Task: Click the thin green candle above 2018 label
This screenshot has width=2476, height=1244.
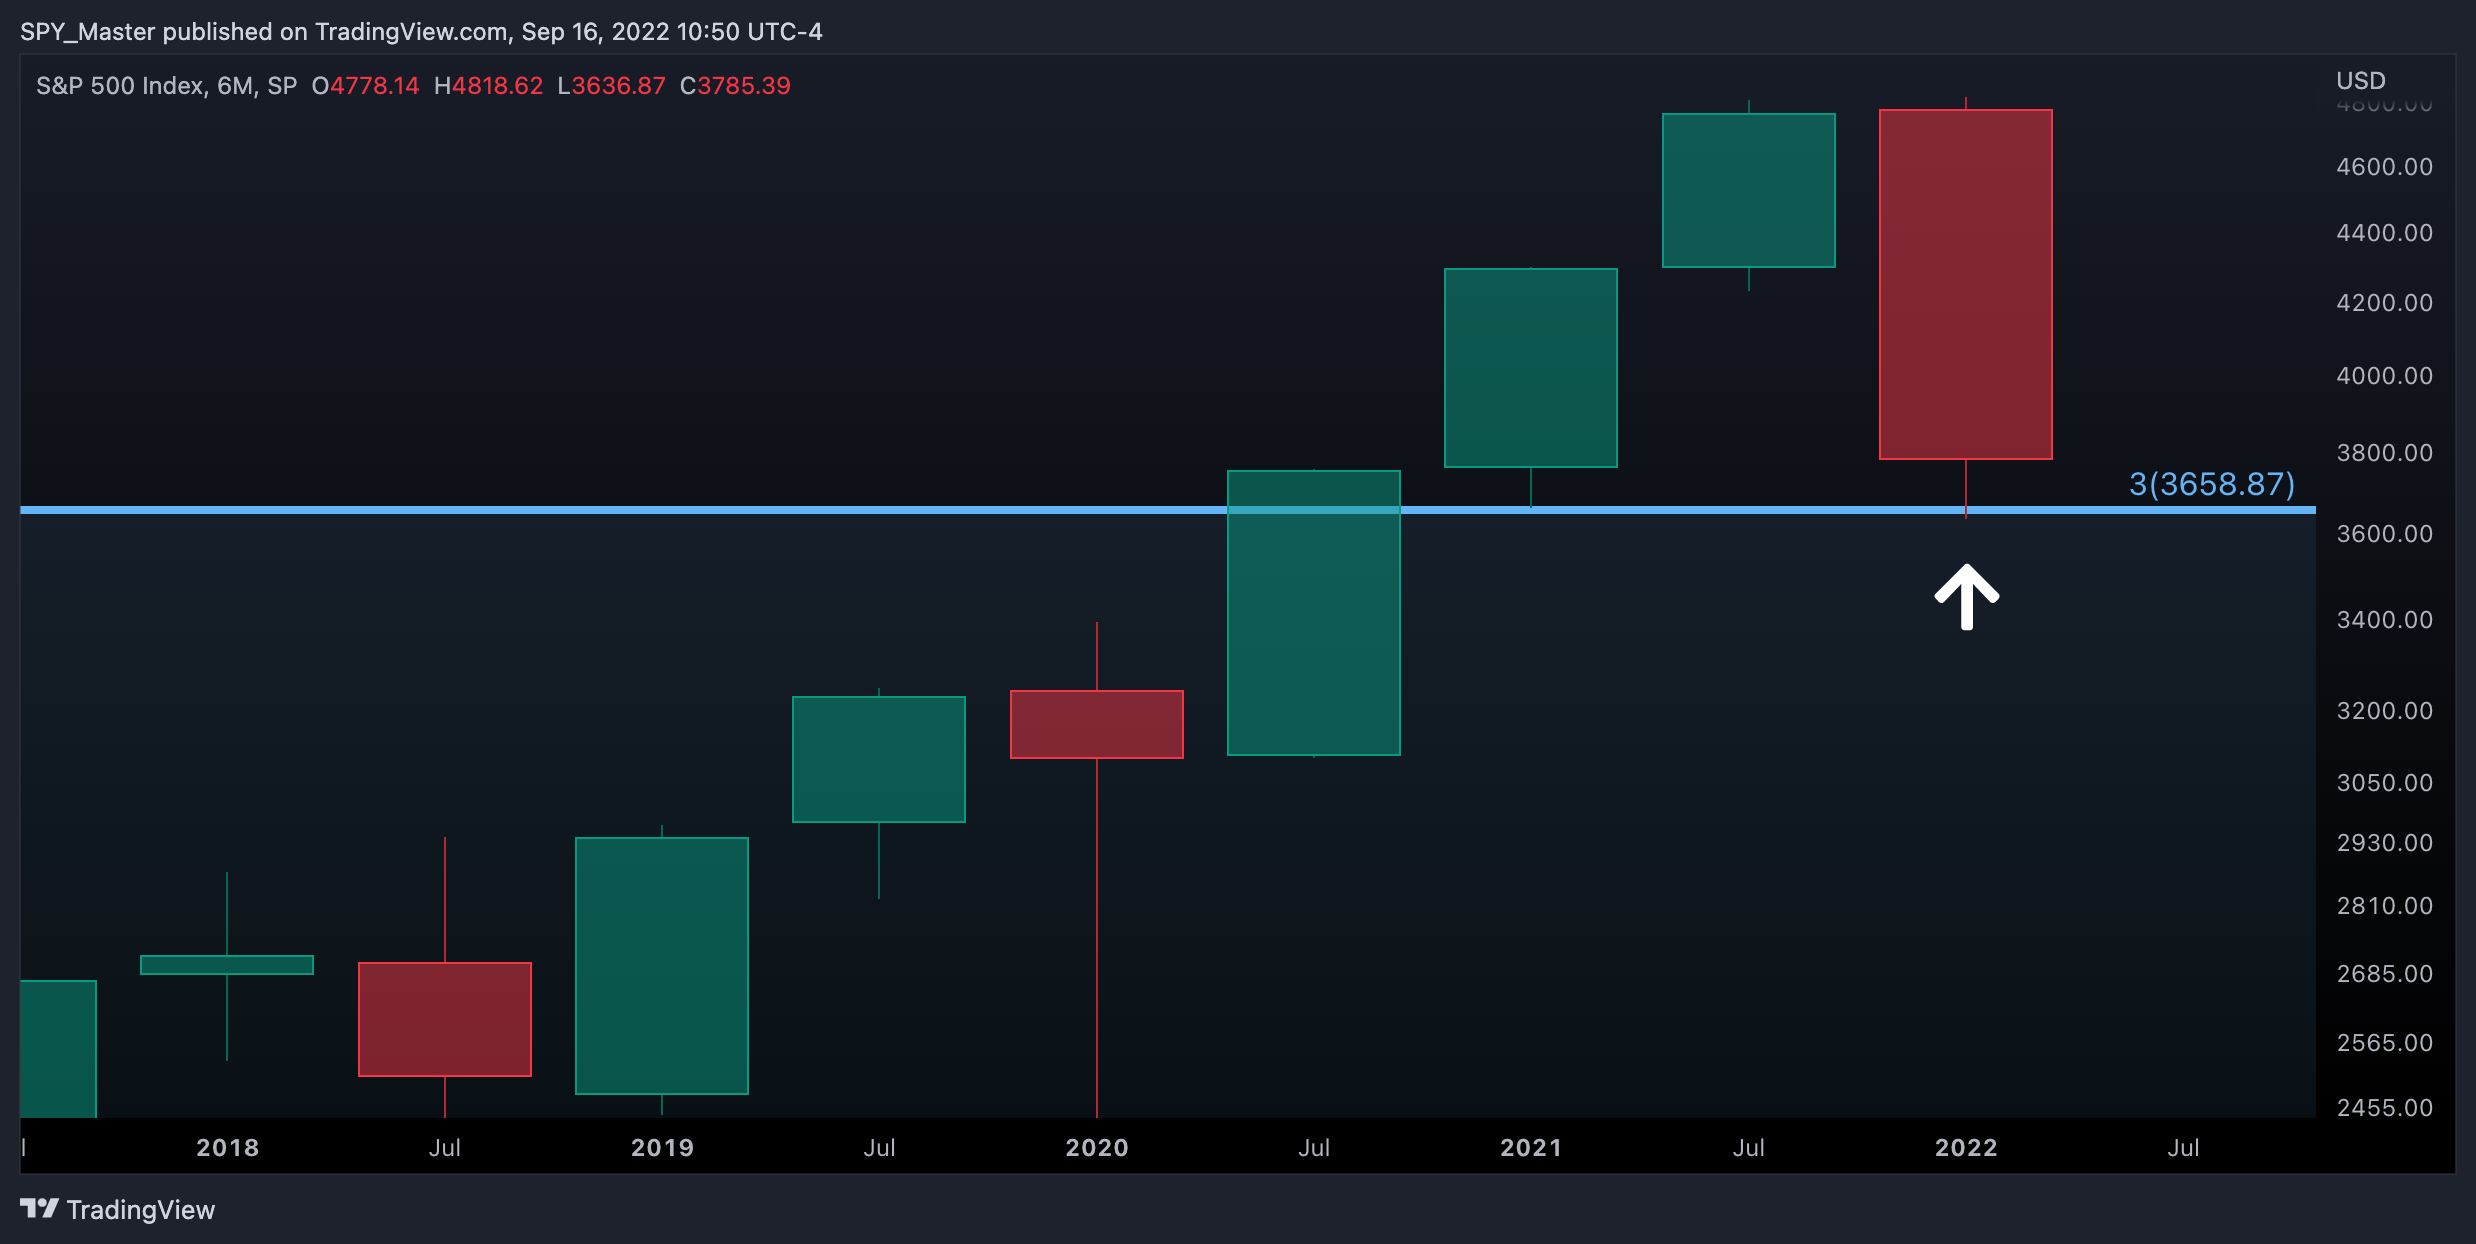Action: pyautogui.click(x=227, y=965)
